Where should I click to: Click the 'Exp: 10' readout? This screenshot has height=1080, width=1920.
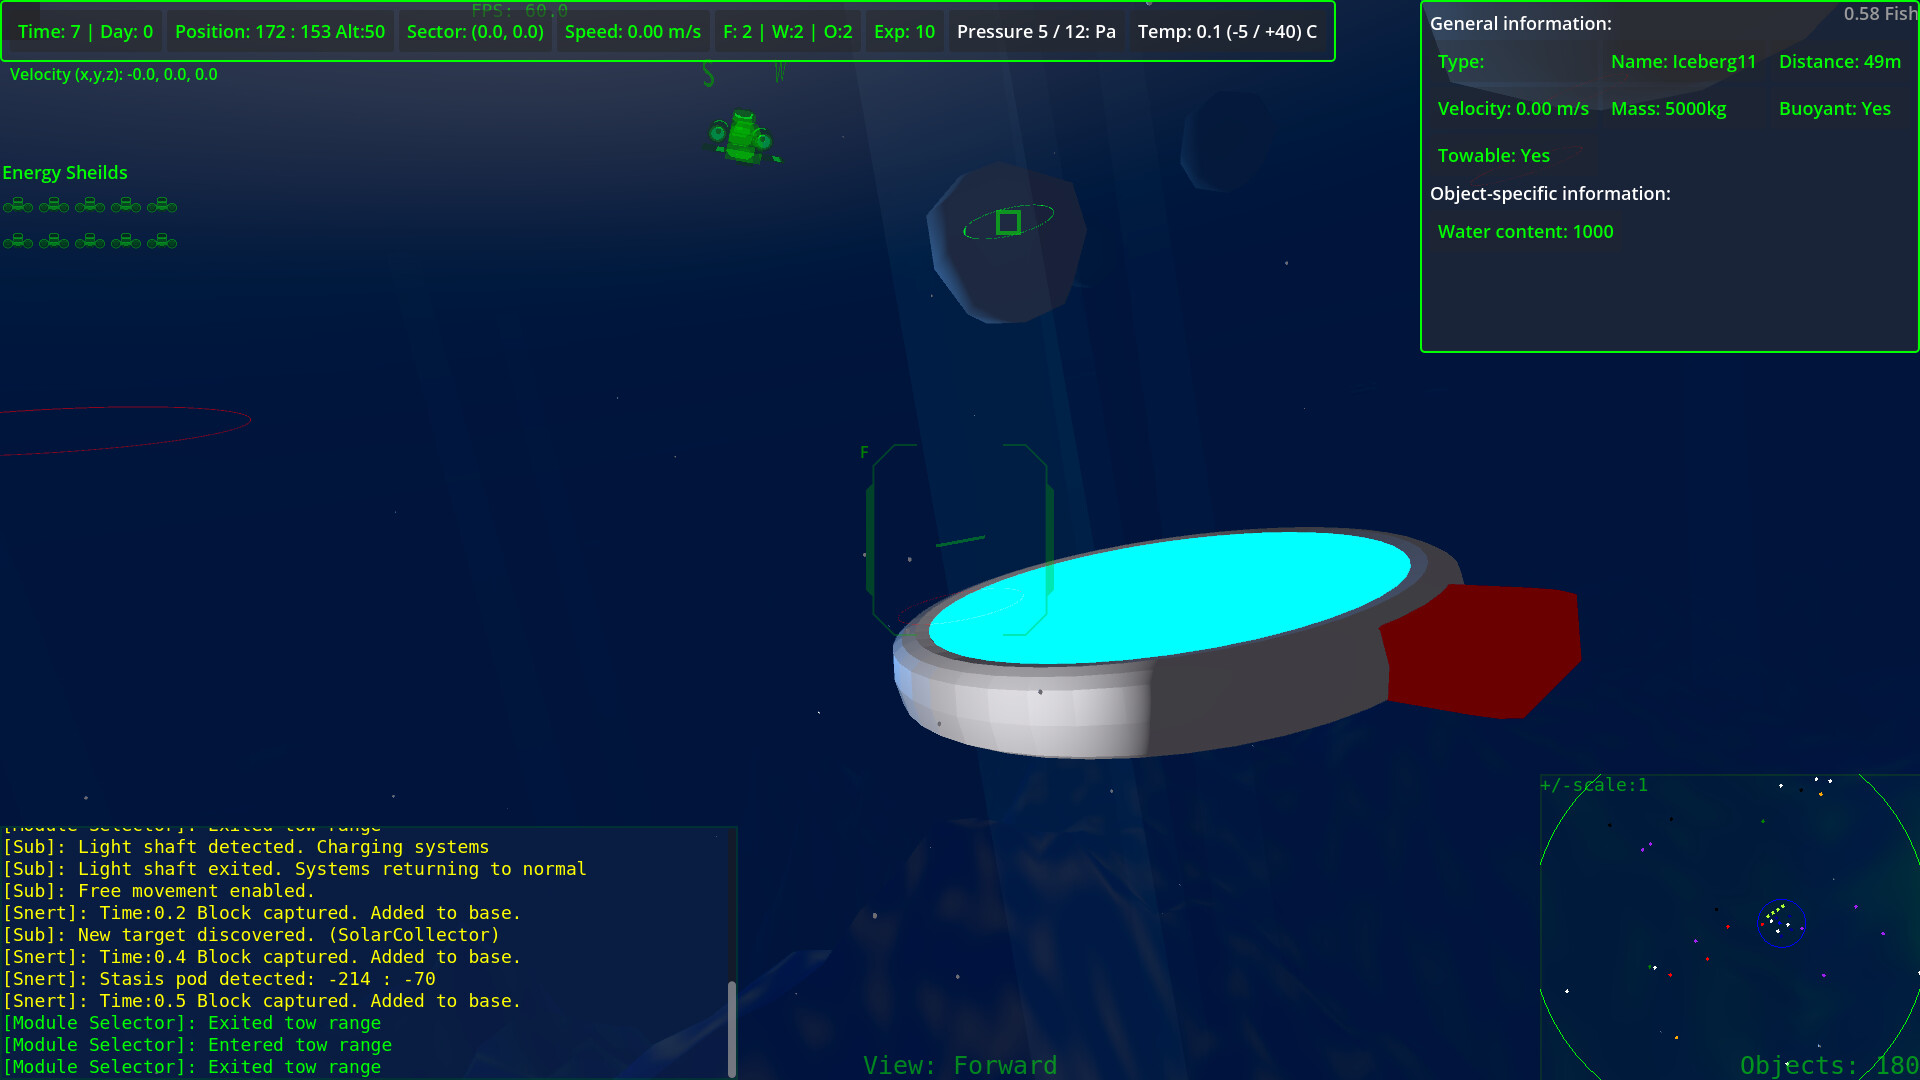tap(905, 32)
